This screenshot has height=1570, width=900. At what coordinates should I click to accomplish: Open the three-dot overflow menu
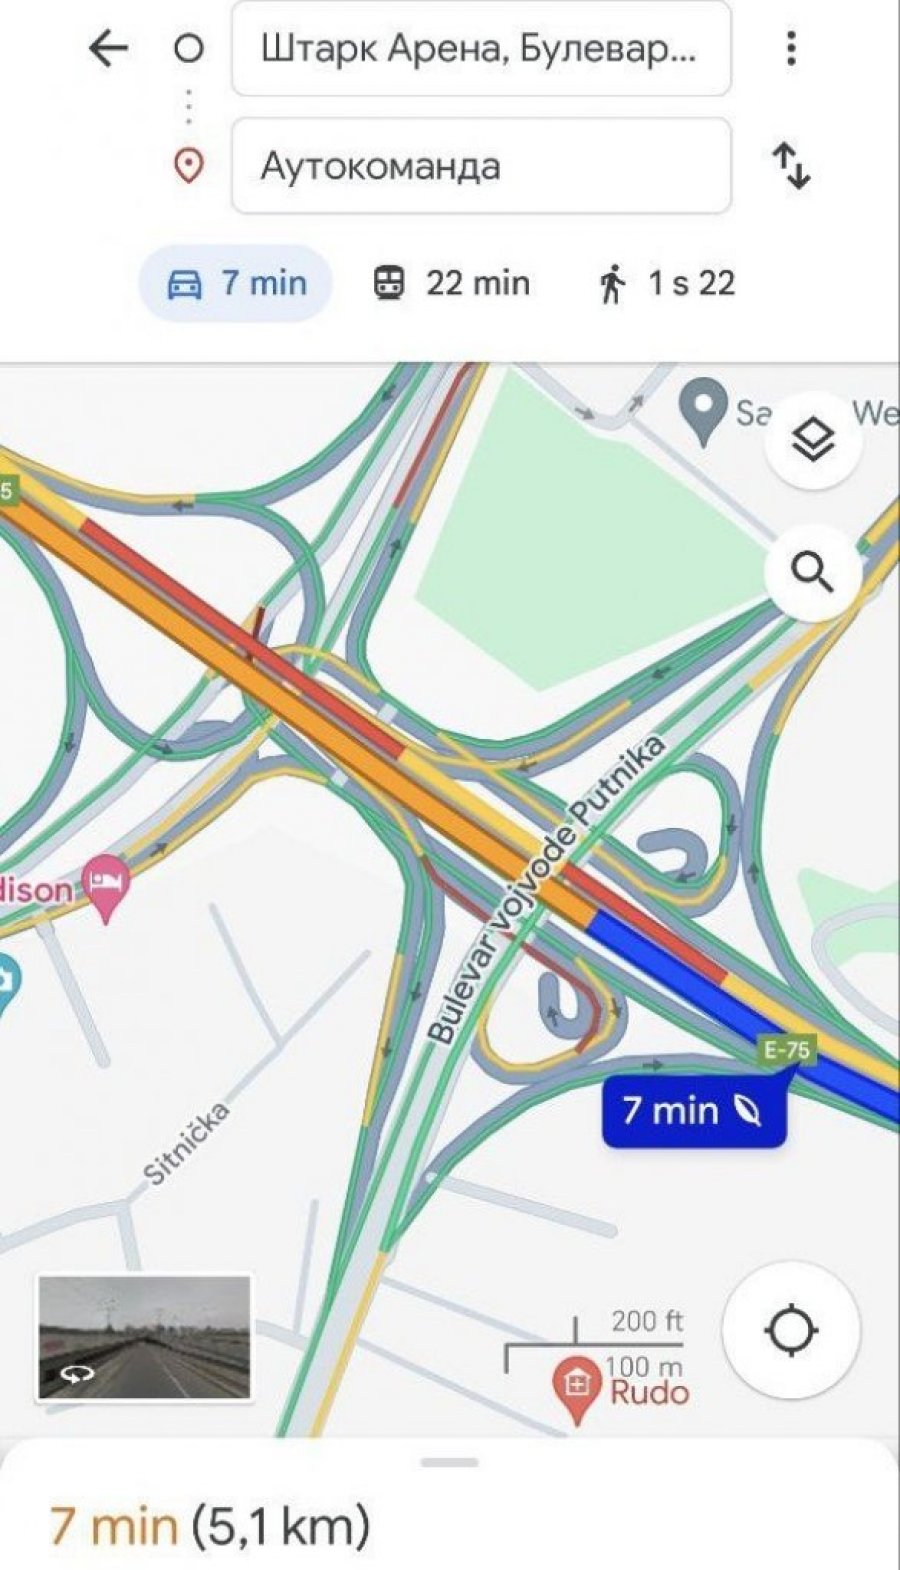click(791, 48)
